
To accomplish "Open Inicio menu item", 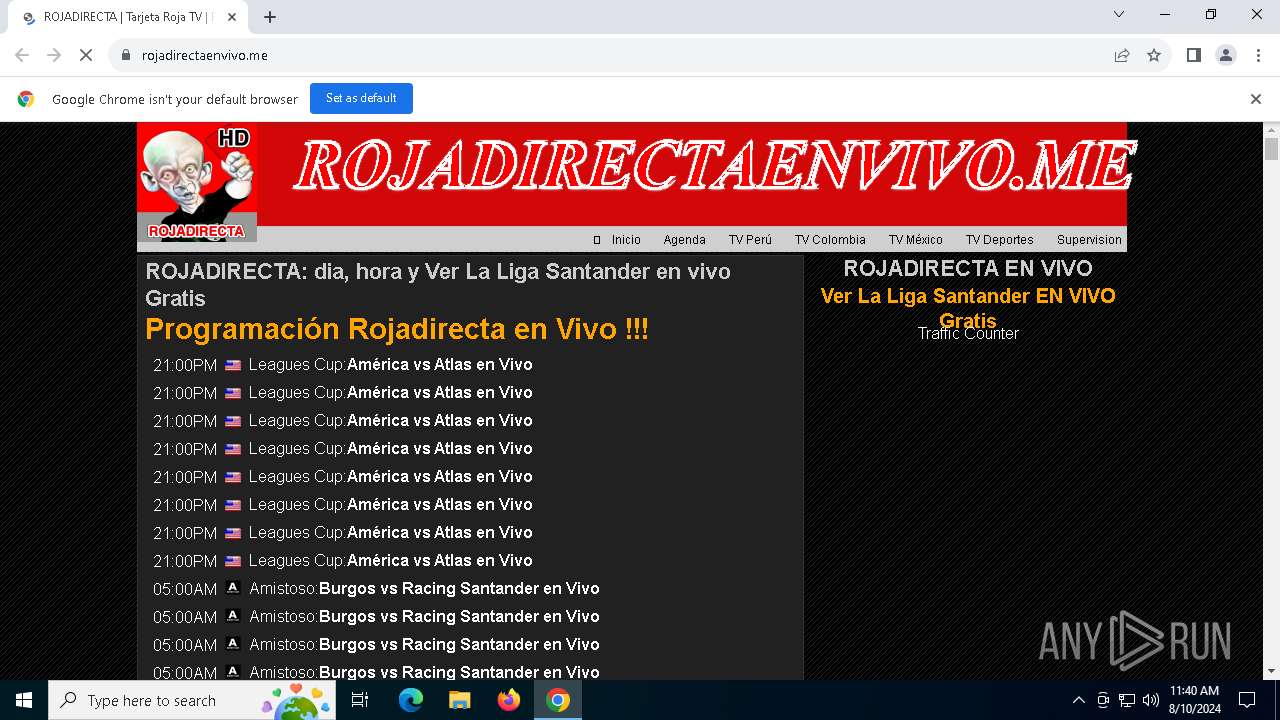I will (x=626, y=240).
